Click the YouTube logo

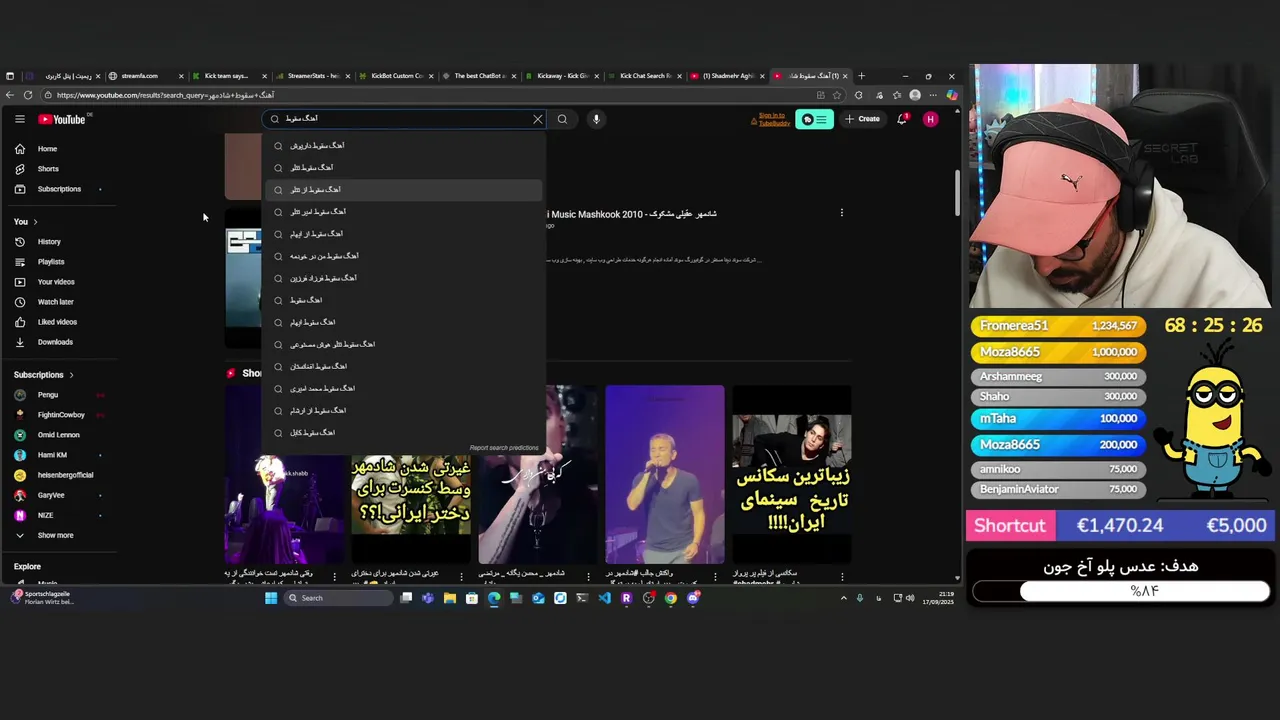click(62, 119)
